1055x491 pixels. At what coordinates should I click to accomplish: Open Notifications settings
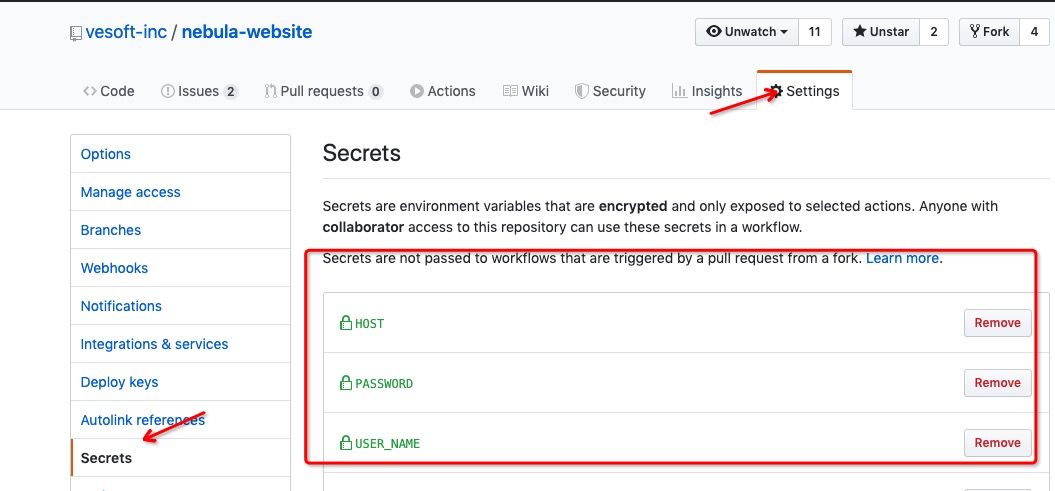(x=180, y=306)
